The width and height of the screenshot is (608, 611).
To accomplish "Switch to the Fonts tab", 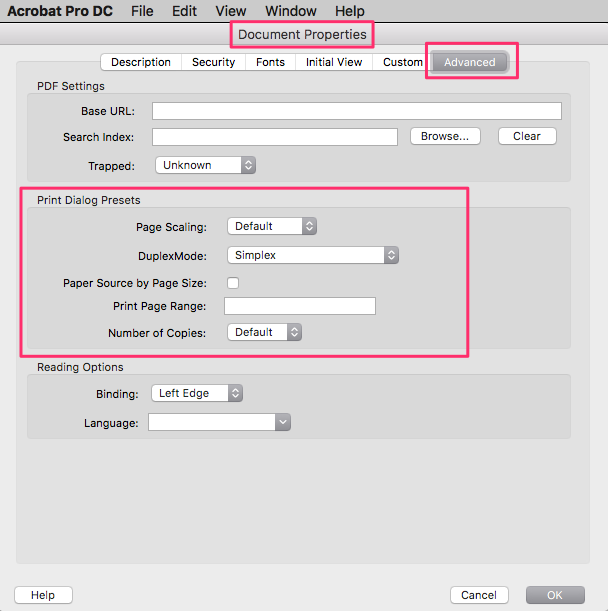I will 270,62.
